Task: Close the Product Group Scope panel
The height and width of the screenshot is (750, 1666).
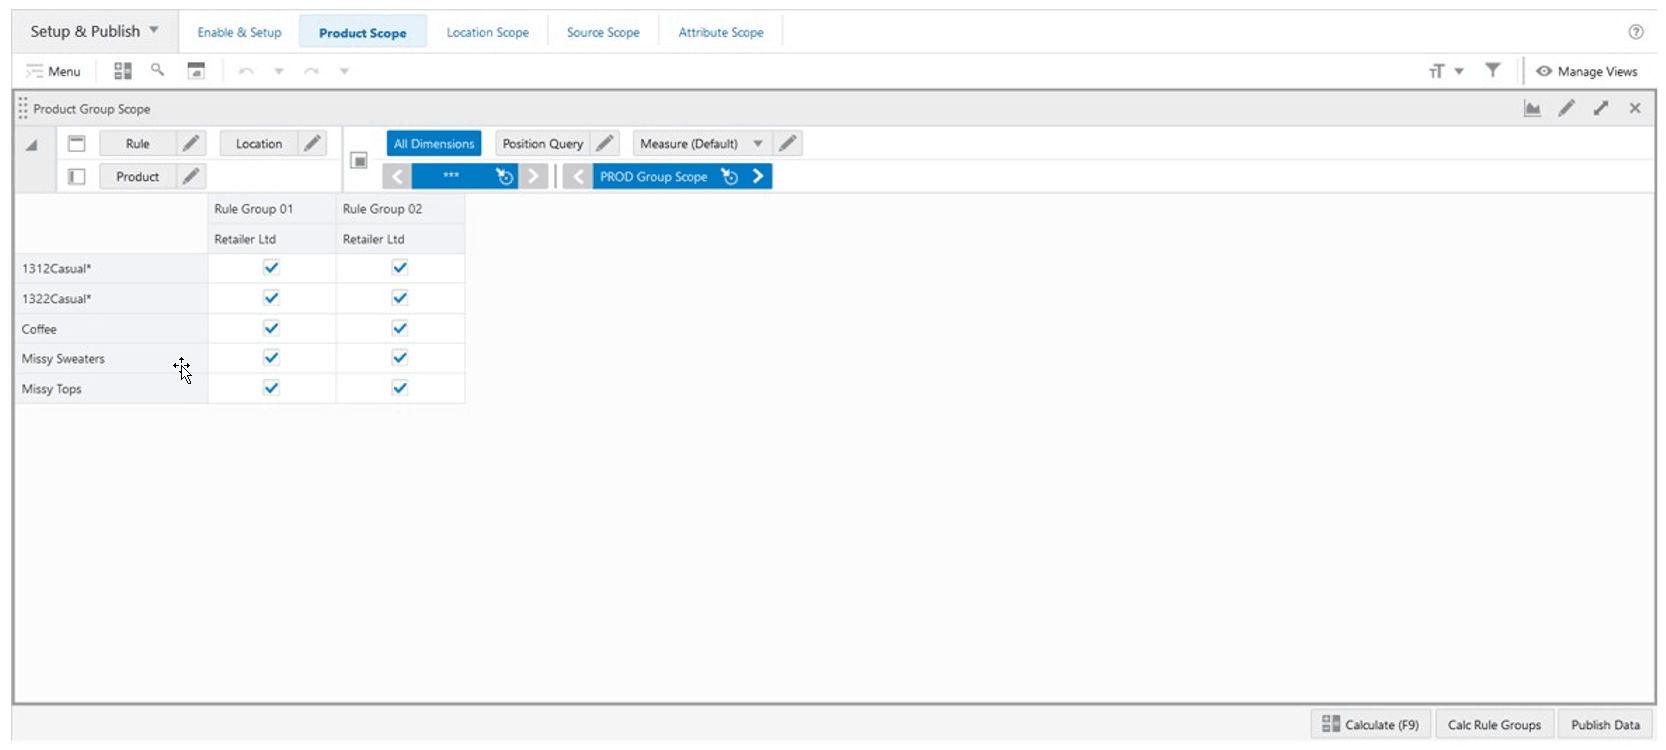Action: pyautogui.click(x=1635, y=108)
